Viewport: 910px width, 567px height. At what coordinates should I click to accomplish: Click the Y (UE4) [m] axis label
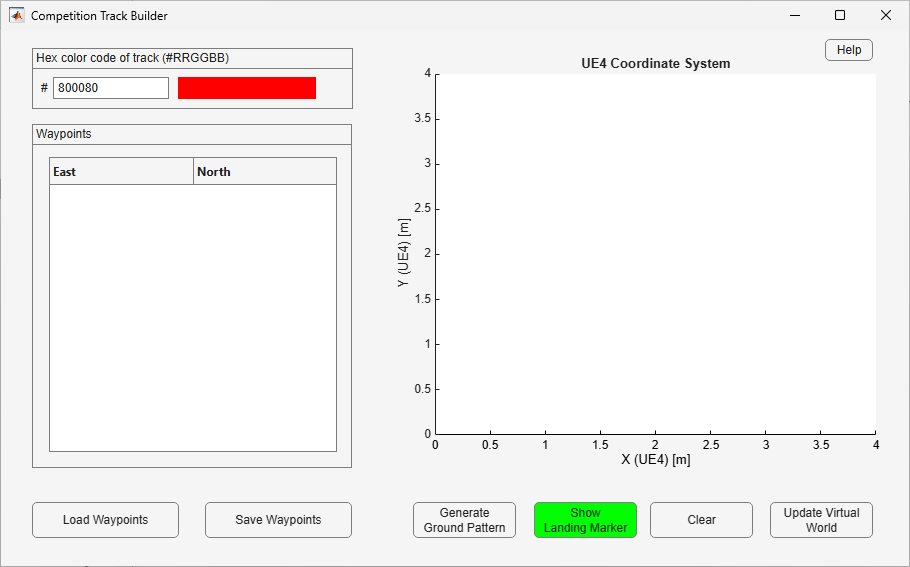(404, 252)
